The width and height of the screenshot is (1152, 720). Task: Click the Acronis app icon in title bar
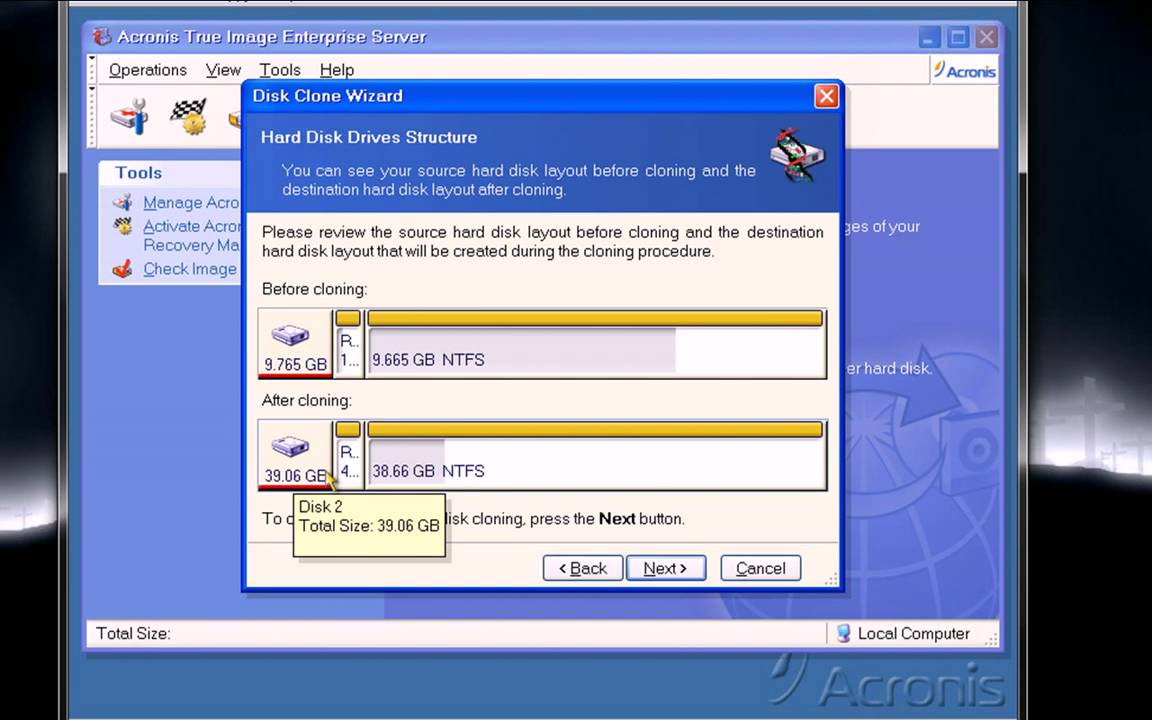click(102, 37)
